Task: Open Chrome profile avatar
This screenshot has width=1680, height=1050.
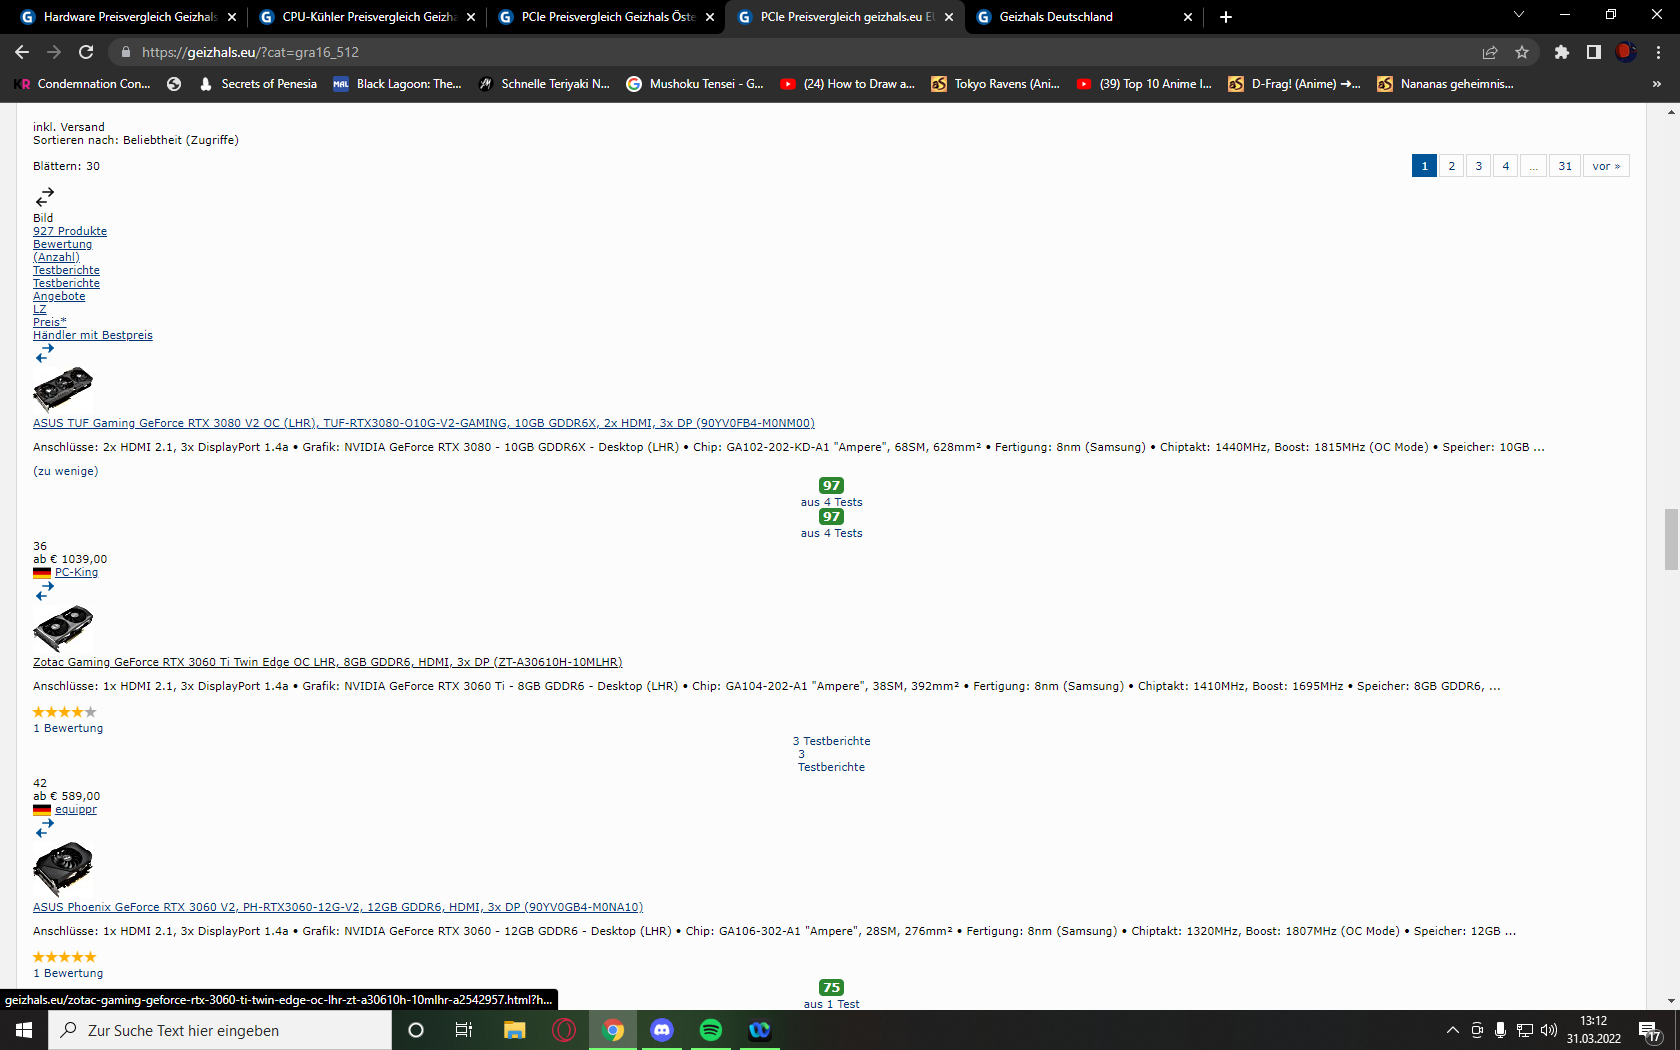Action: [1626, 52]
